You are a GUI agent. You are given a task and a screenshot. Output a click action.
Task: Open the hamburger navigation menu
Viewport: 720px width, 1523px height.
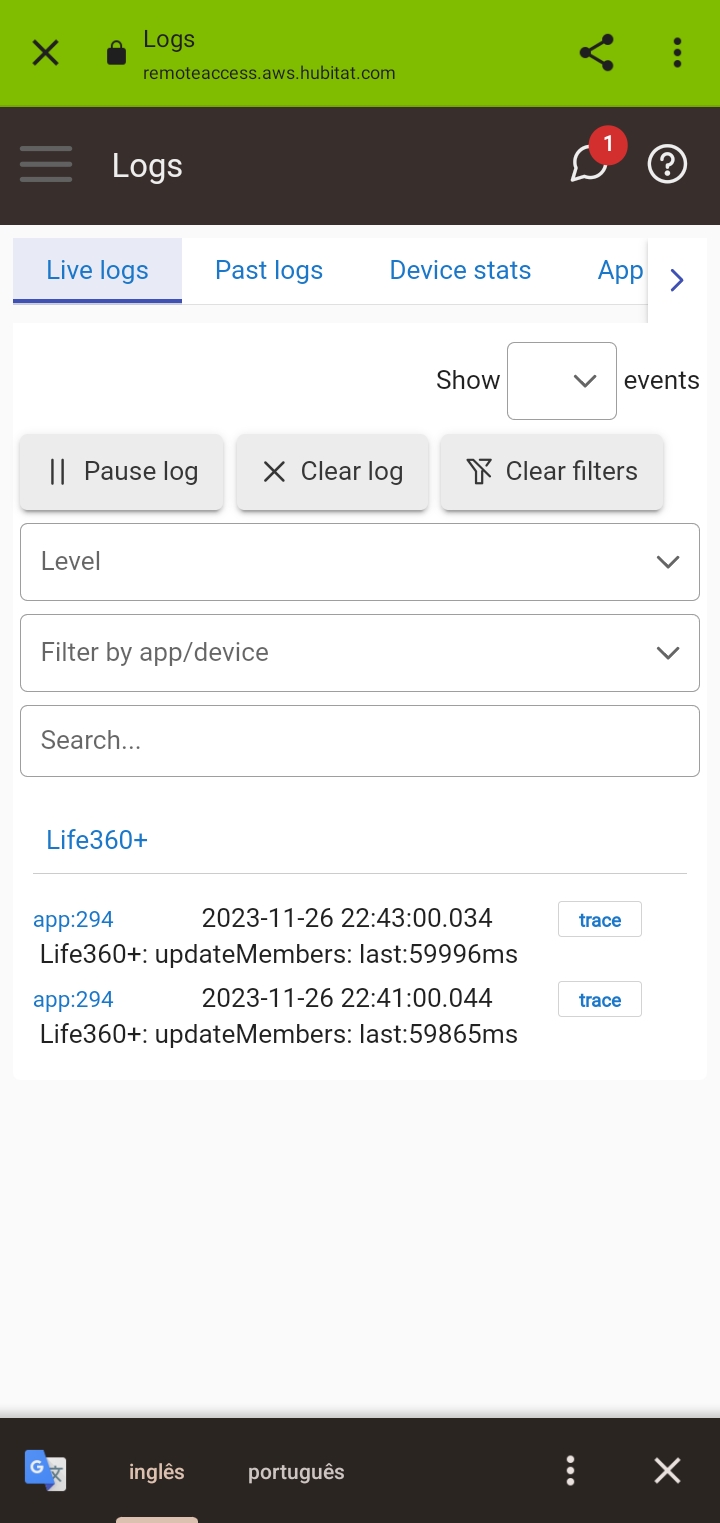point(46,165)
